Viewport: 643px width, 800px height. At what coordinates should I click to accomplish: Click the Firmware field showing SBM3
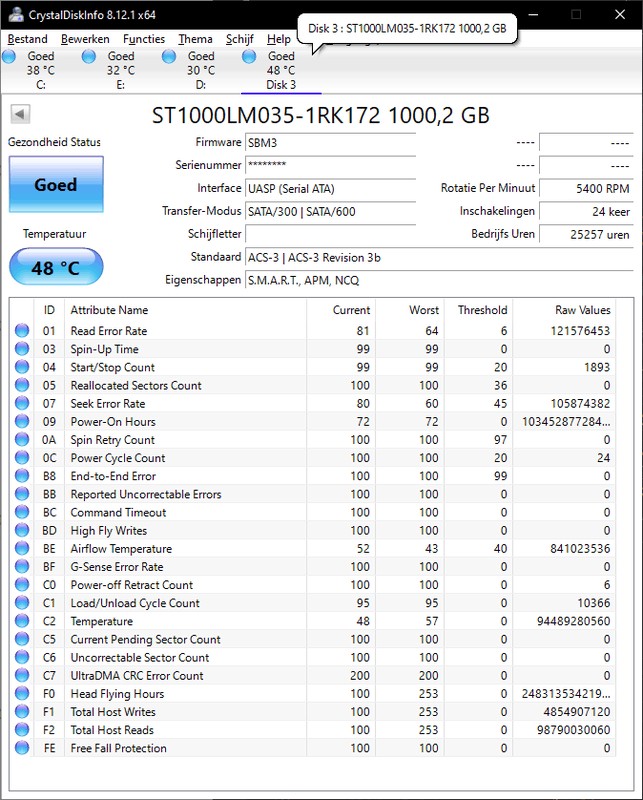330,143
